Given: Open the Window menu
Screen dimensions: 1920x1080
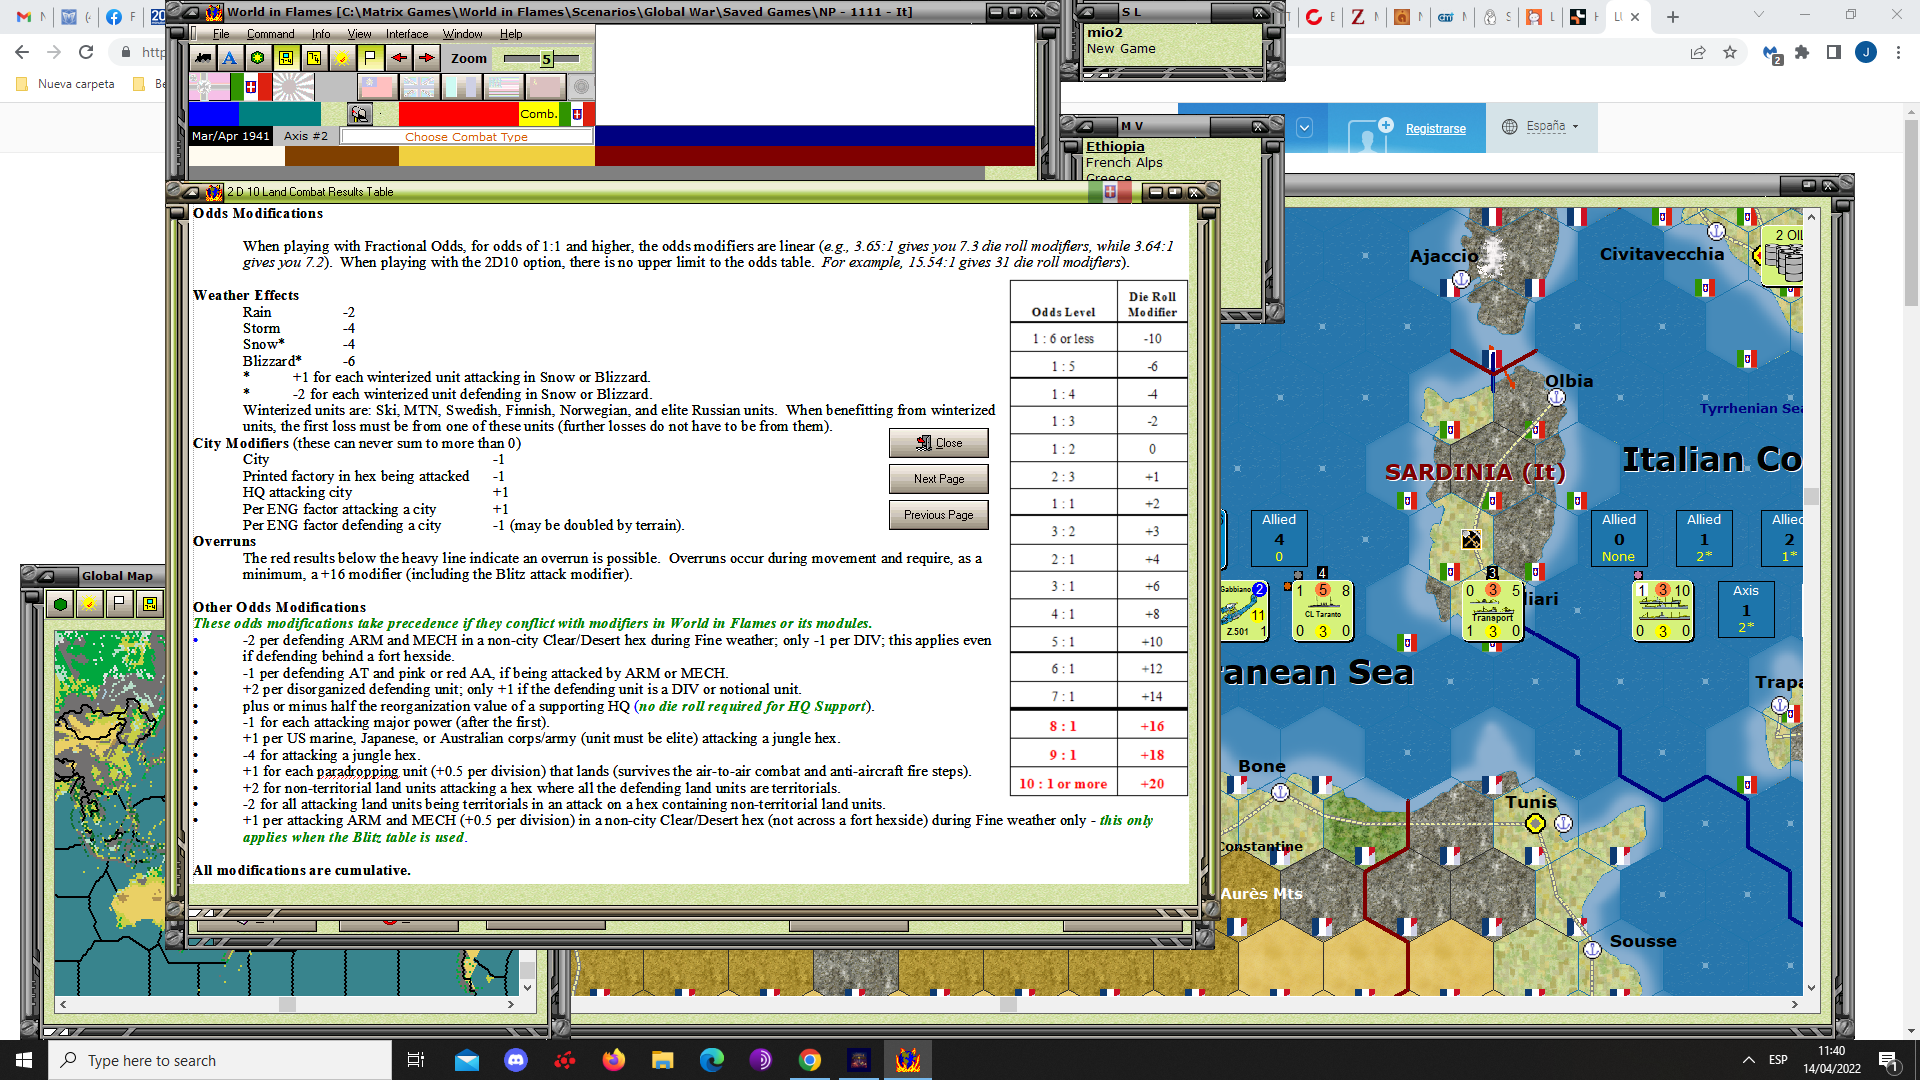Looking at the screenshot, I should 463,34.
